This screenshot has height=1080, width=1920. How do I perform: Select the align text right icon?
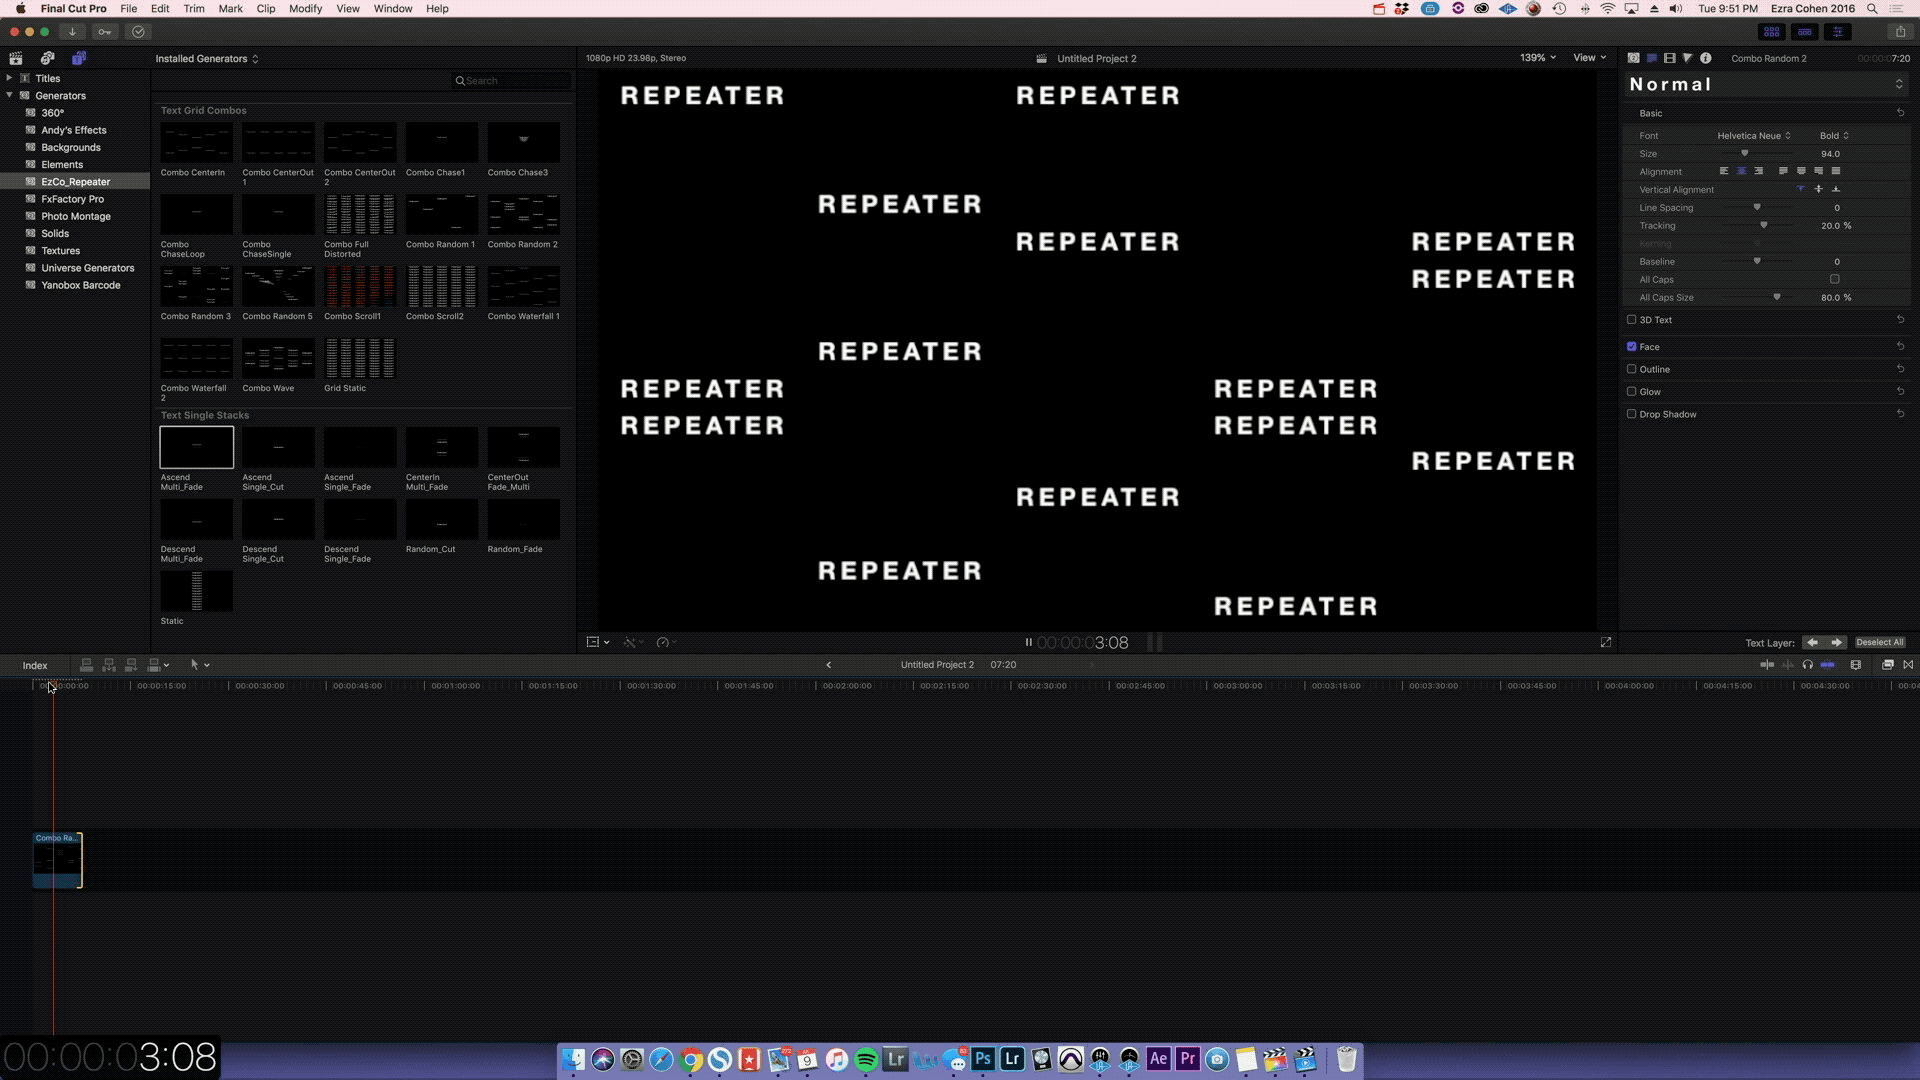[1759, 171]
